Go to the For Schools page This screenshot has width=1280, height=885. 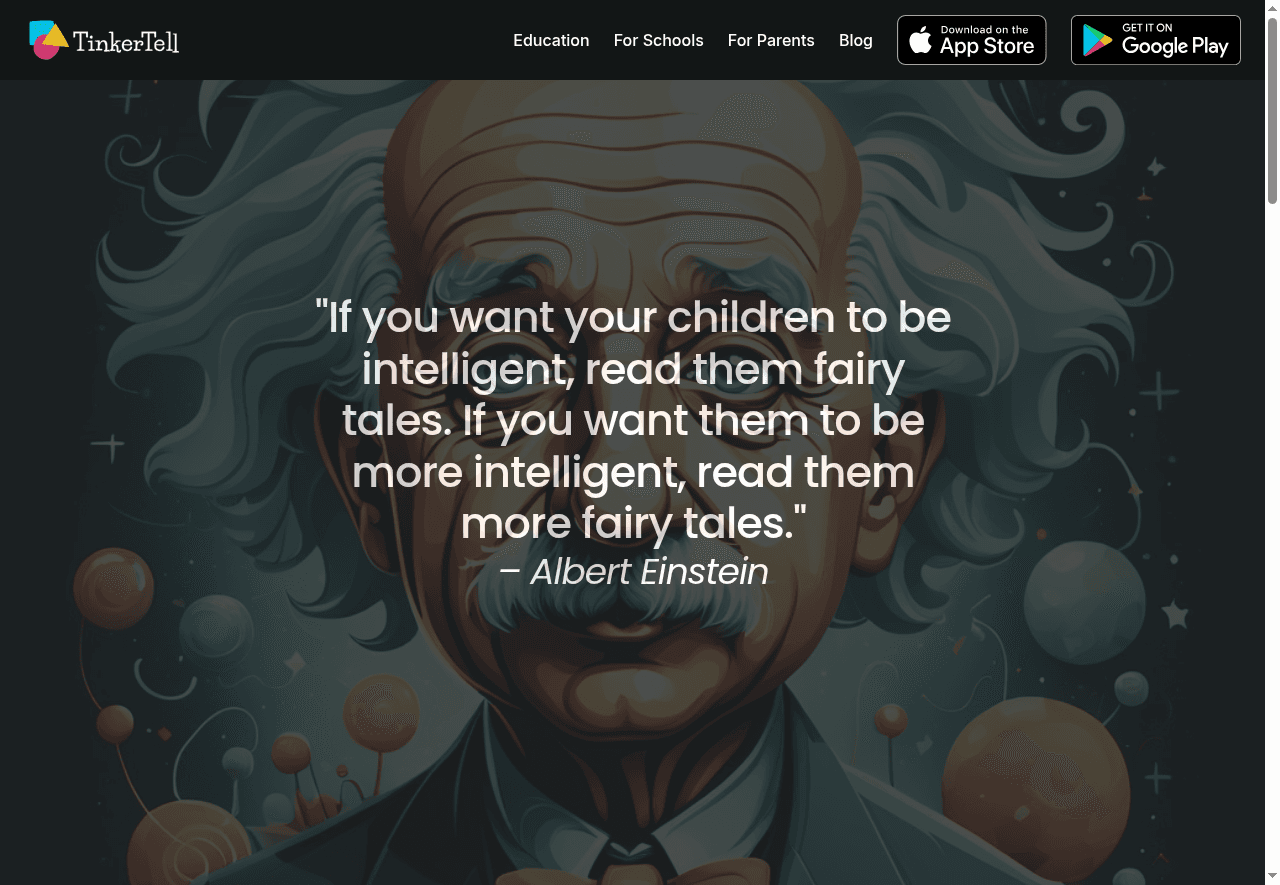point(658,40)
